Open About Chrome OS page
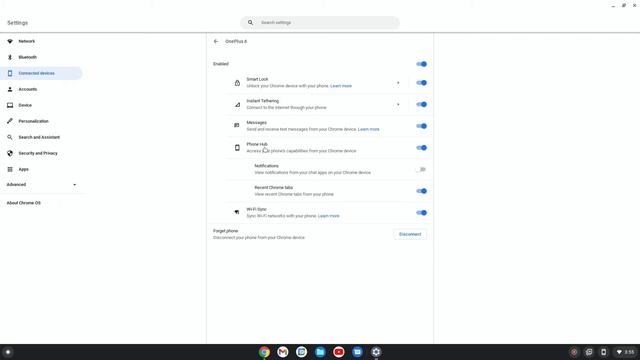The width and height of the screenshot is (640, 360). 24,203
